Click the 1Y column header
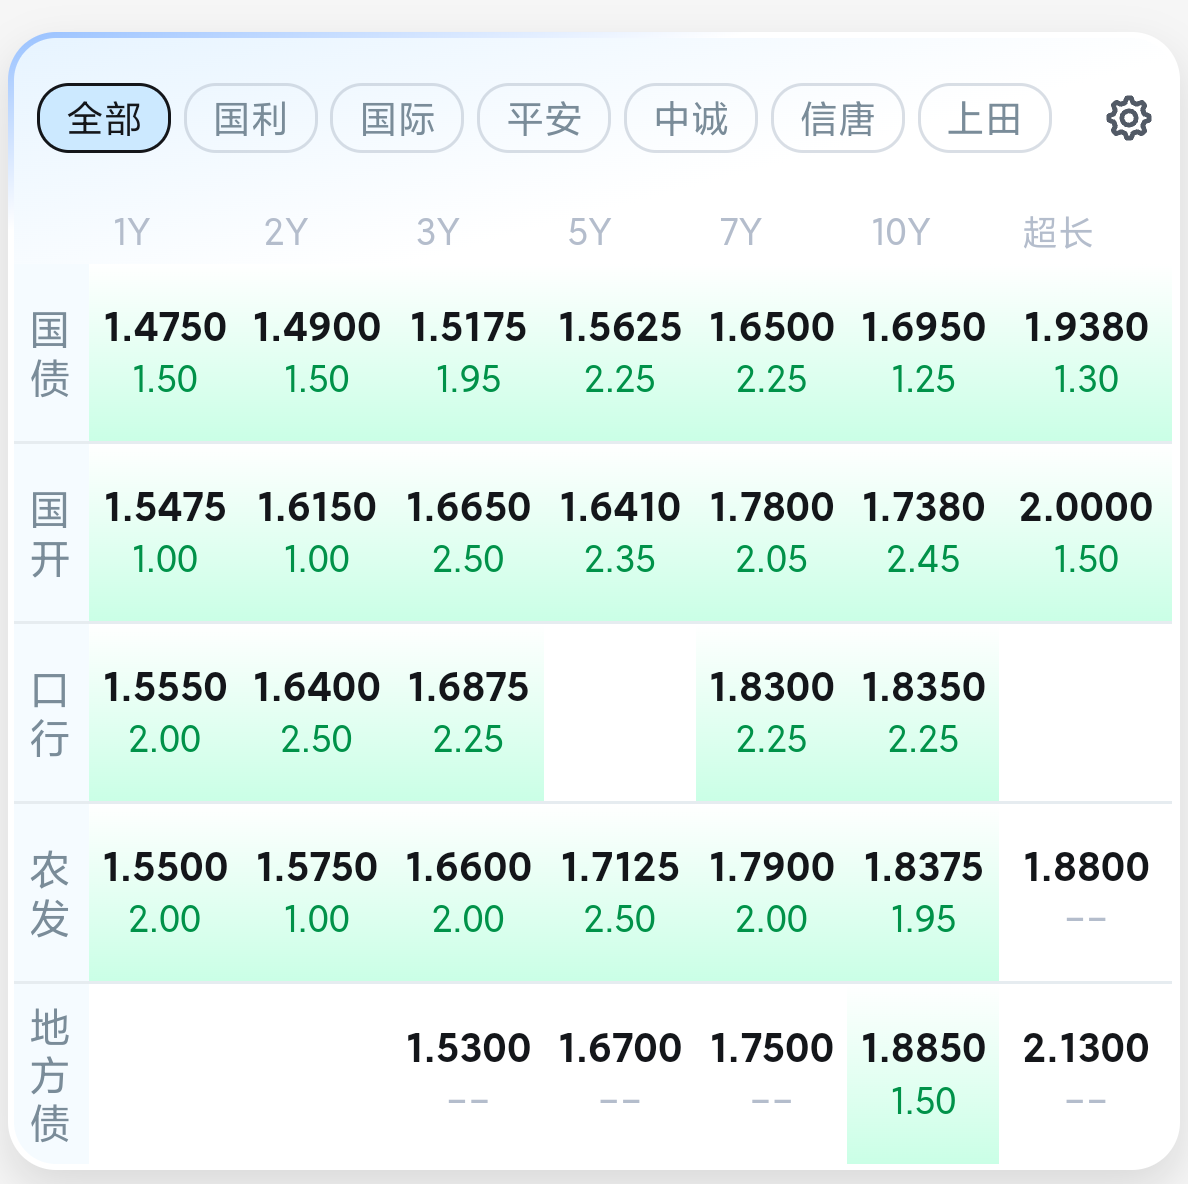 [131, 233]
